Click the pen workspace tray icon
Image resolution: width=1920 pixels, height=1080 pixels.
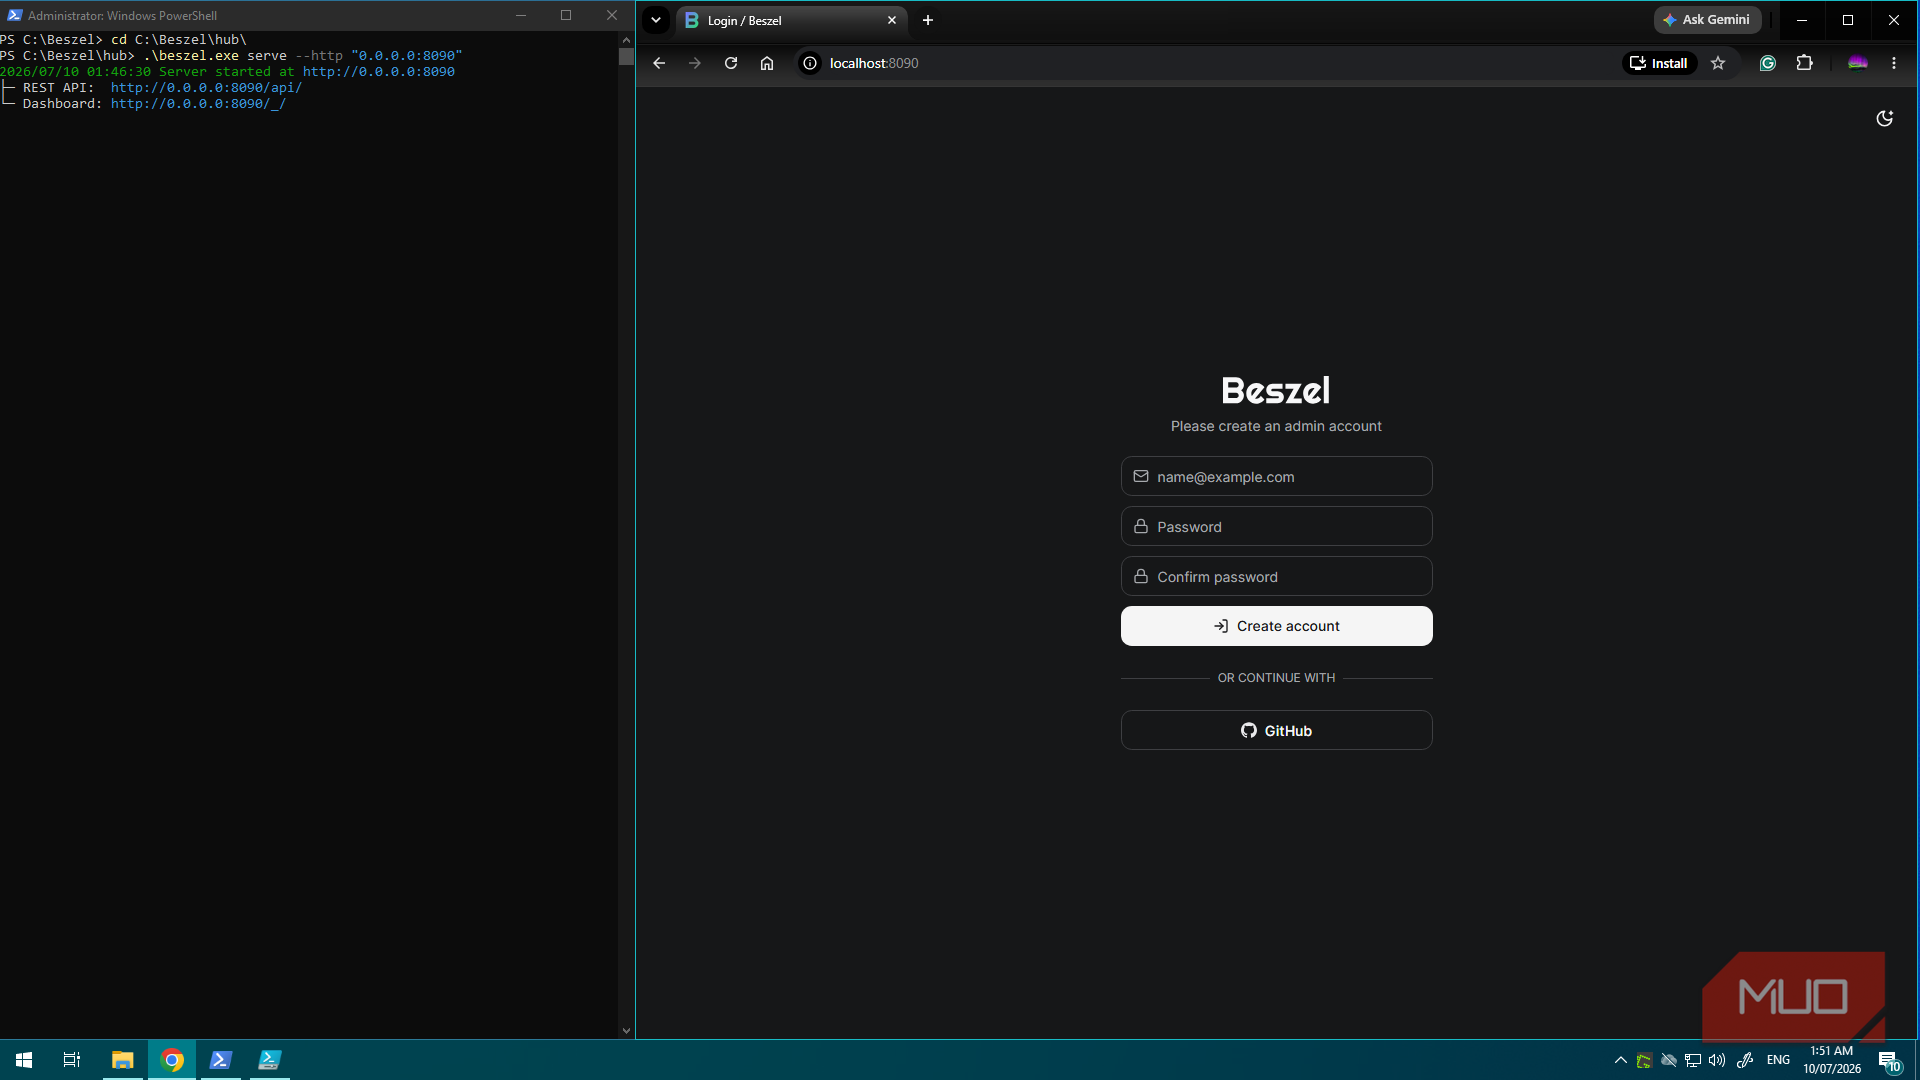point(1745,1060)
